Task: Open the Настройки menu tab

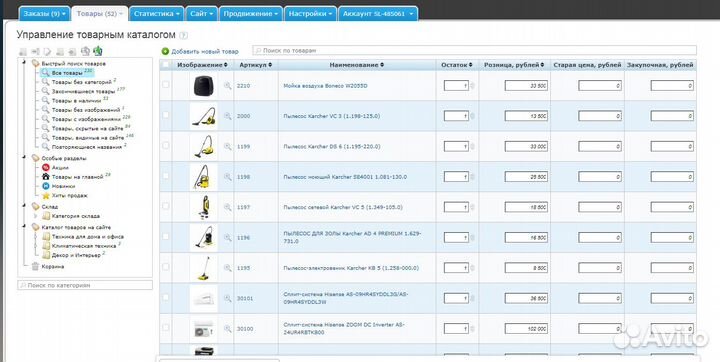Action: pyautogui.click(x=310, y=14)
